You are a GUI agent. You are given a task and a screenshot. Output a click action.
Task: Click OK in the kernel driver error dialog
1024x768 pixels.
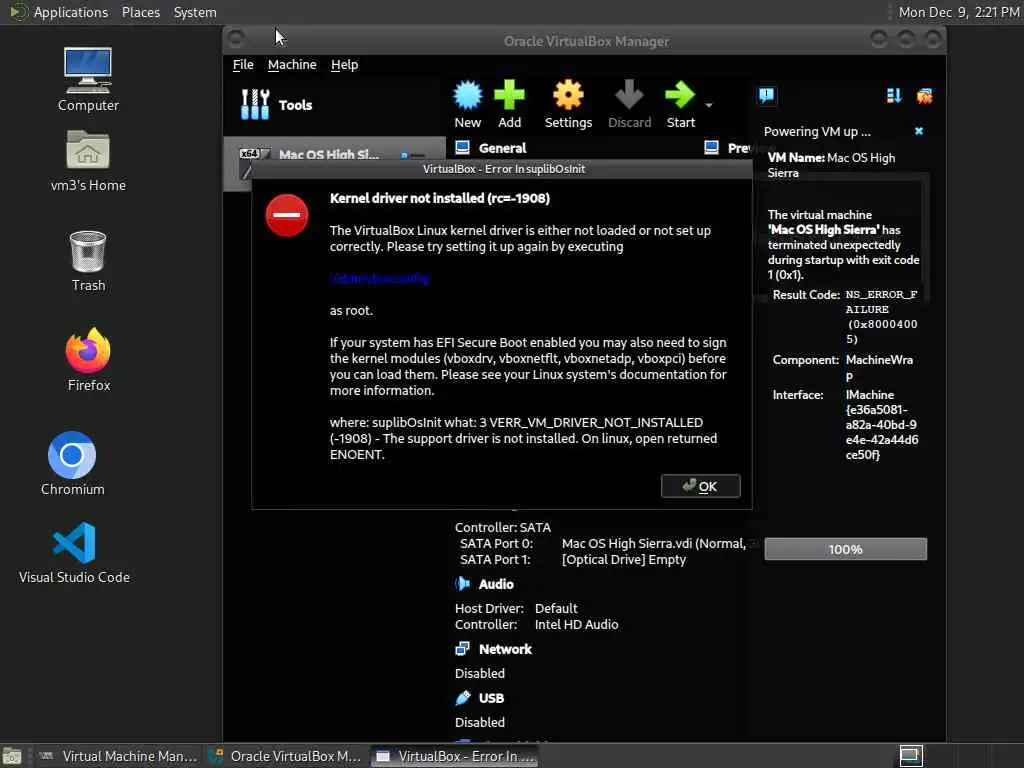(x=700, y=486)
